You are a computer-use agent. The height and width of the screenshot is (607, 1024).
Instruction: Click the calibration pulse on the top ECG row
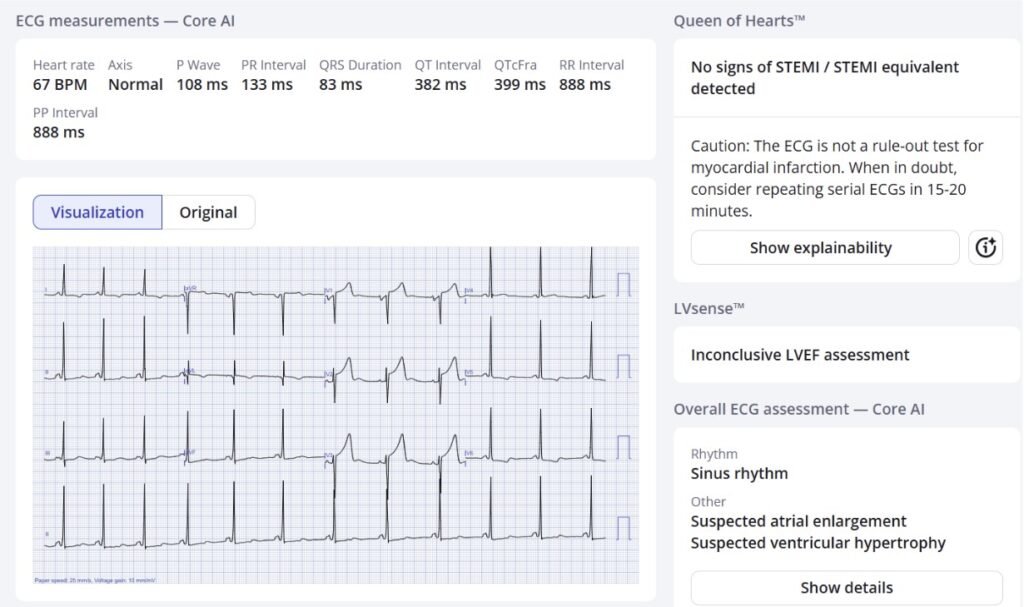(x=624, y=285)
